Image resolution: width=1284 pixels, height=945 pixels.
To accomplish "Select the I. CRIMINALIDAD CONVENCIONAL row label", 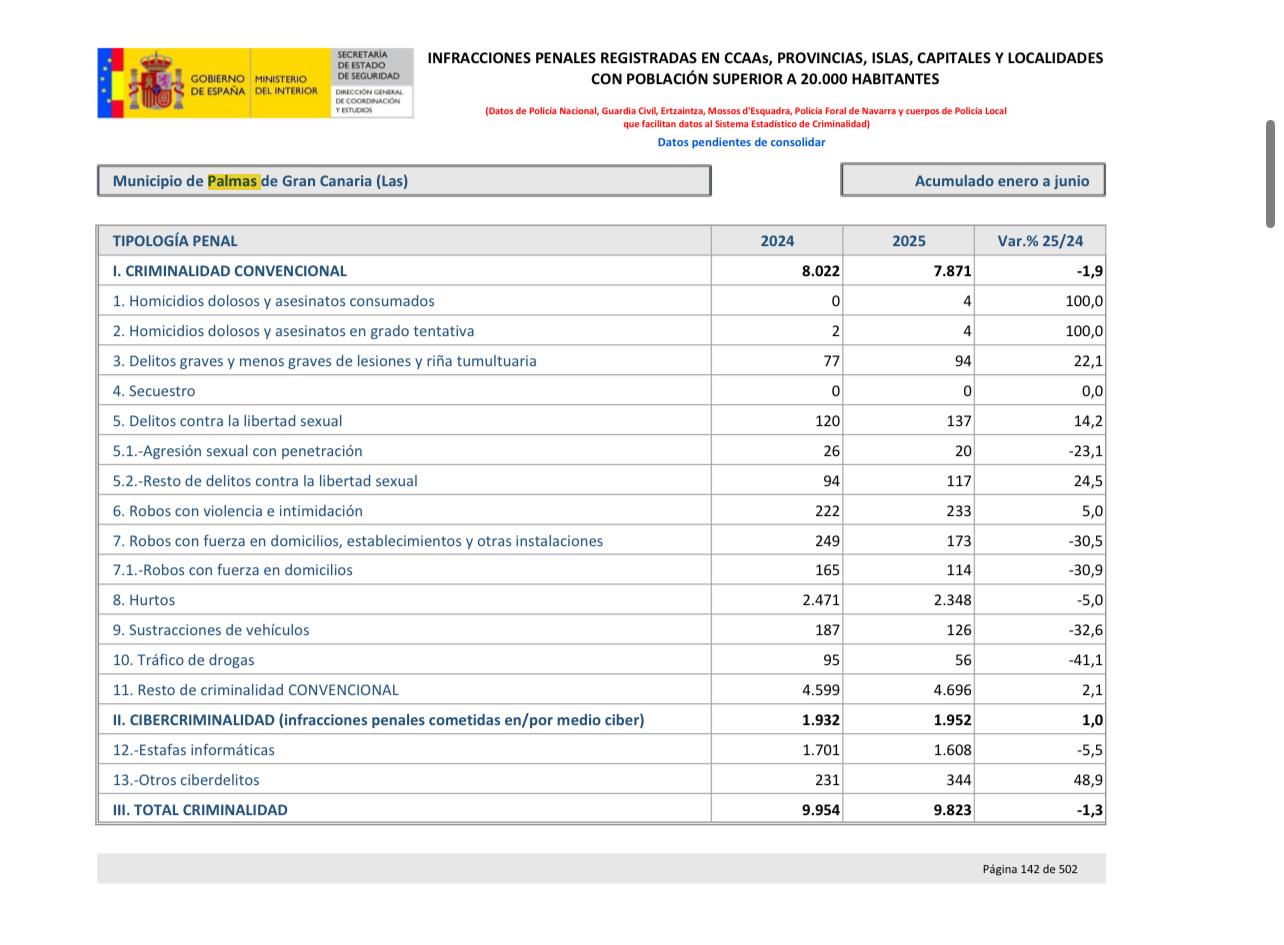I will [x=229, y=271].
